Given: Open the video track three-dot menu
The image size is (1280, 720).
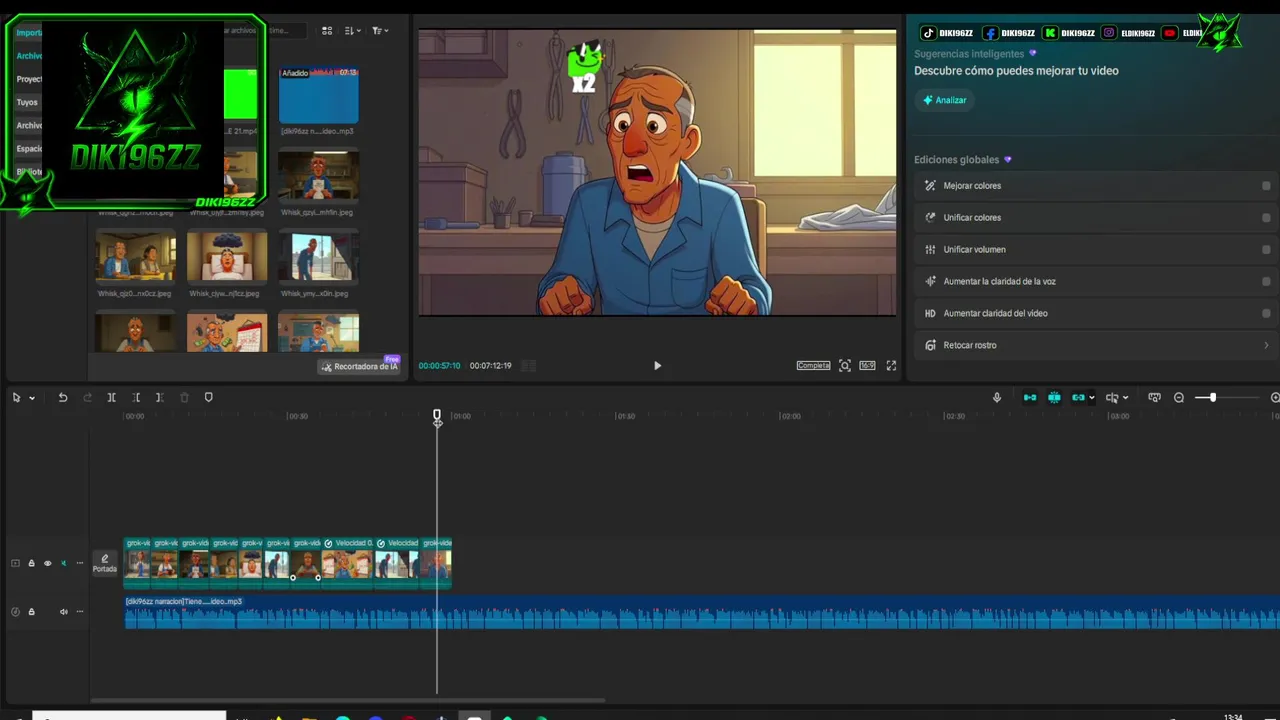Looking at the screenshot, I should click(80, 563).
